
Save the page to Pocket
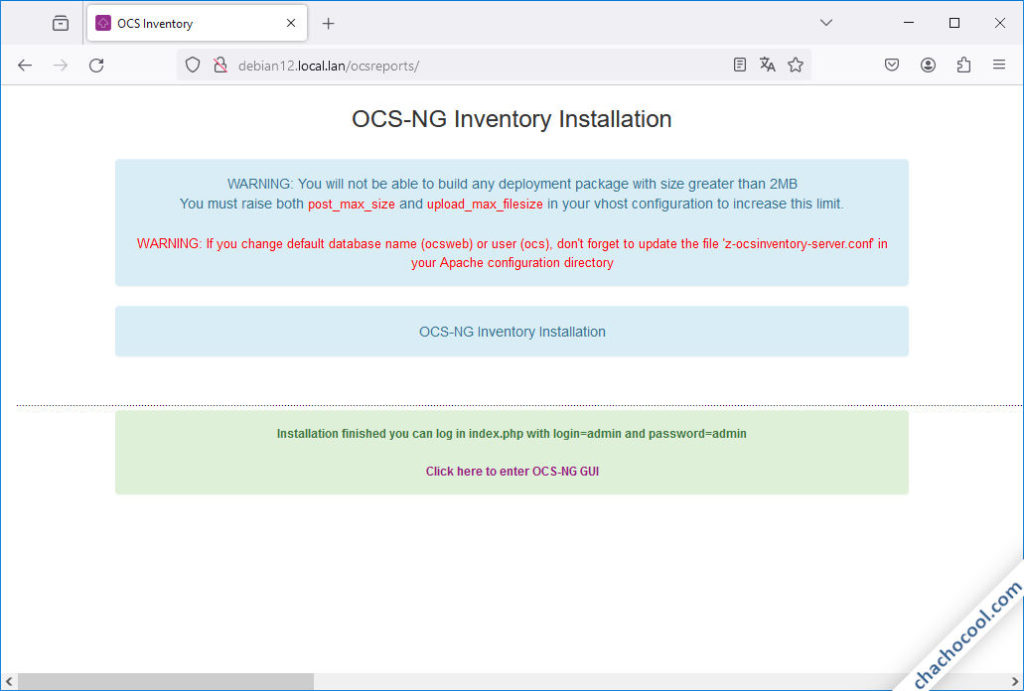[x=891, y=64]
